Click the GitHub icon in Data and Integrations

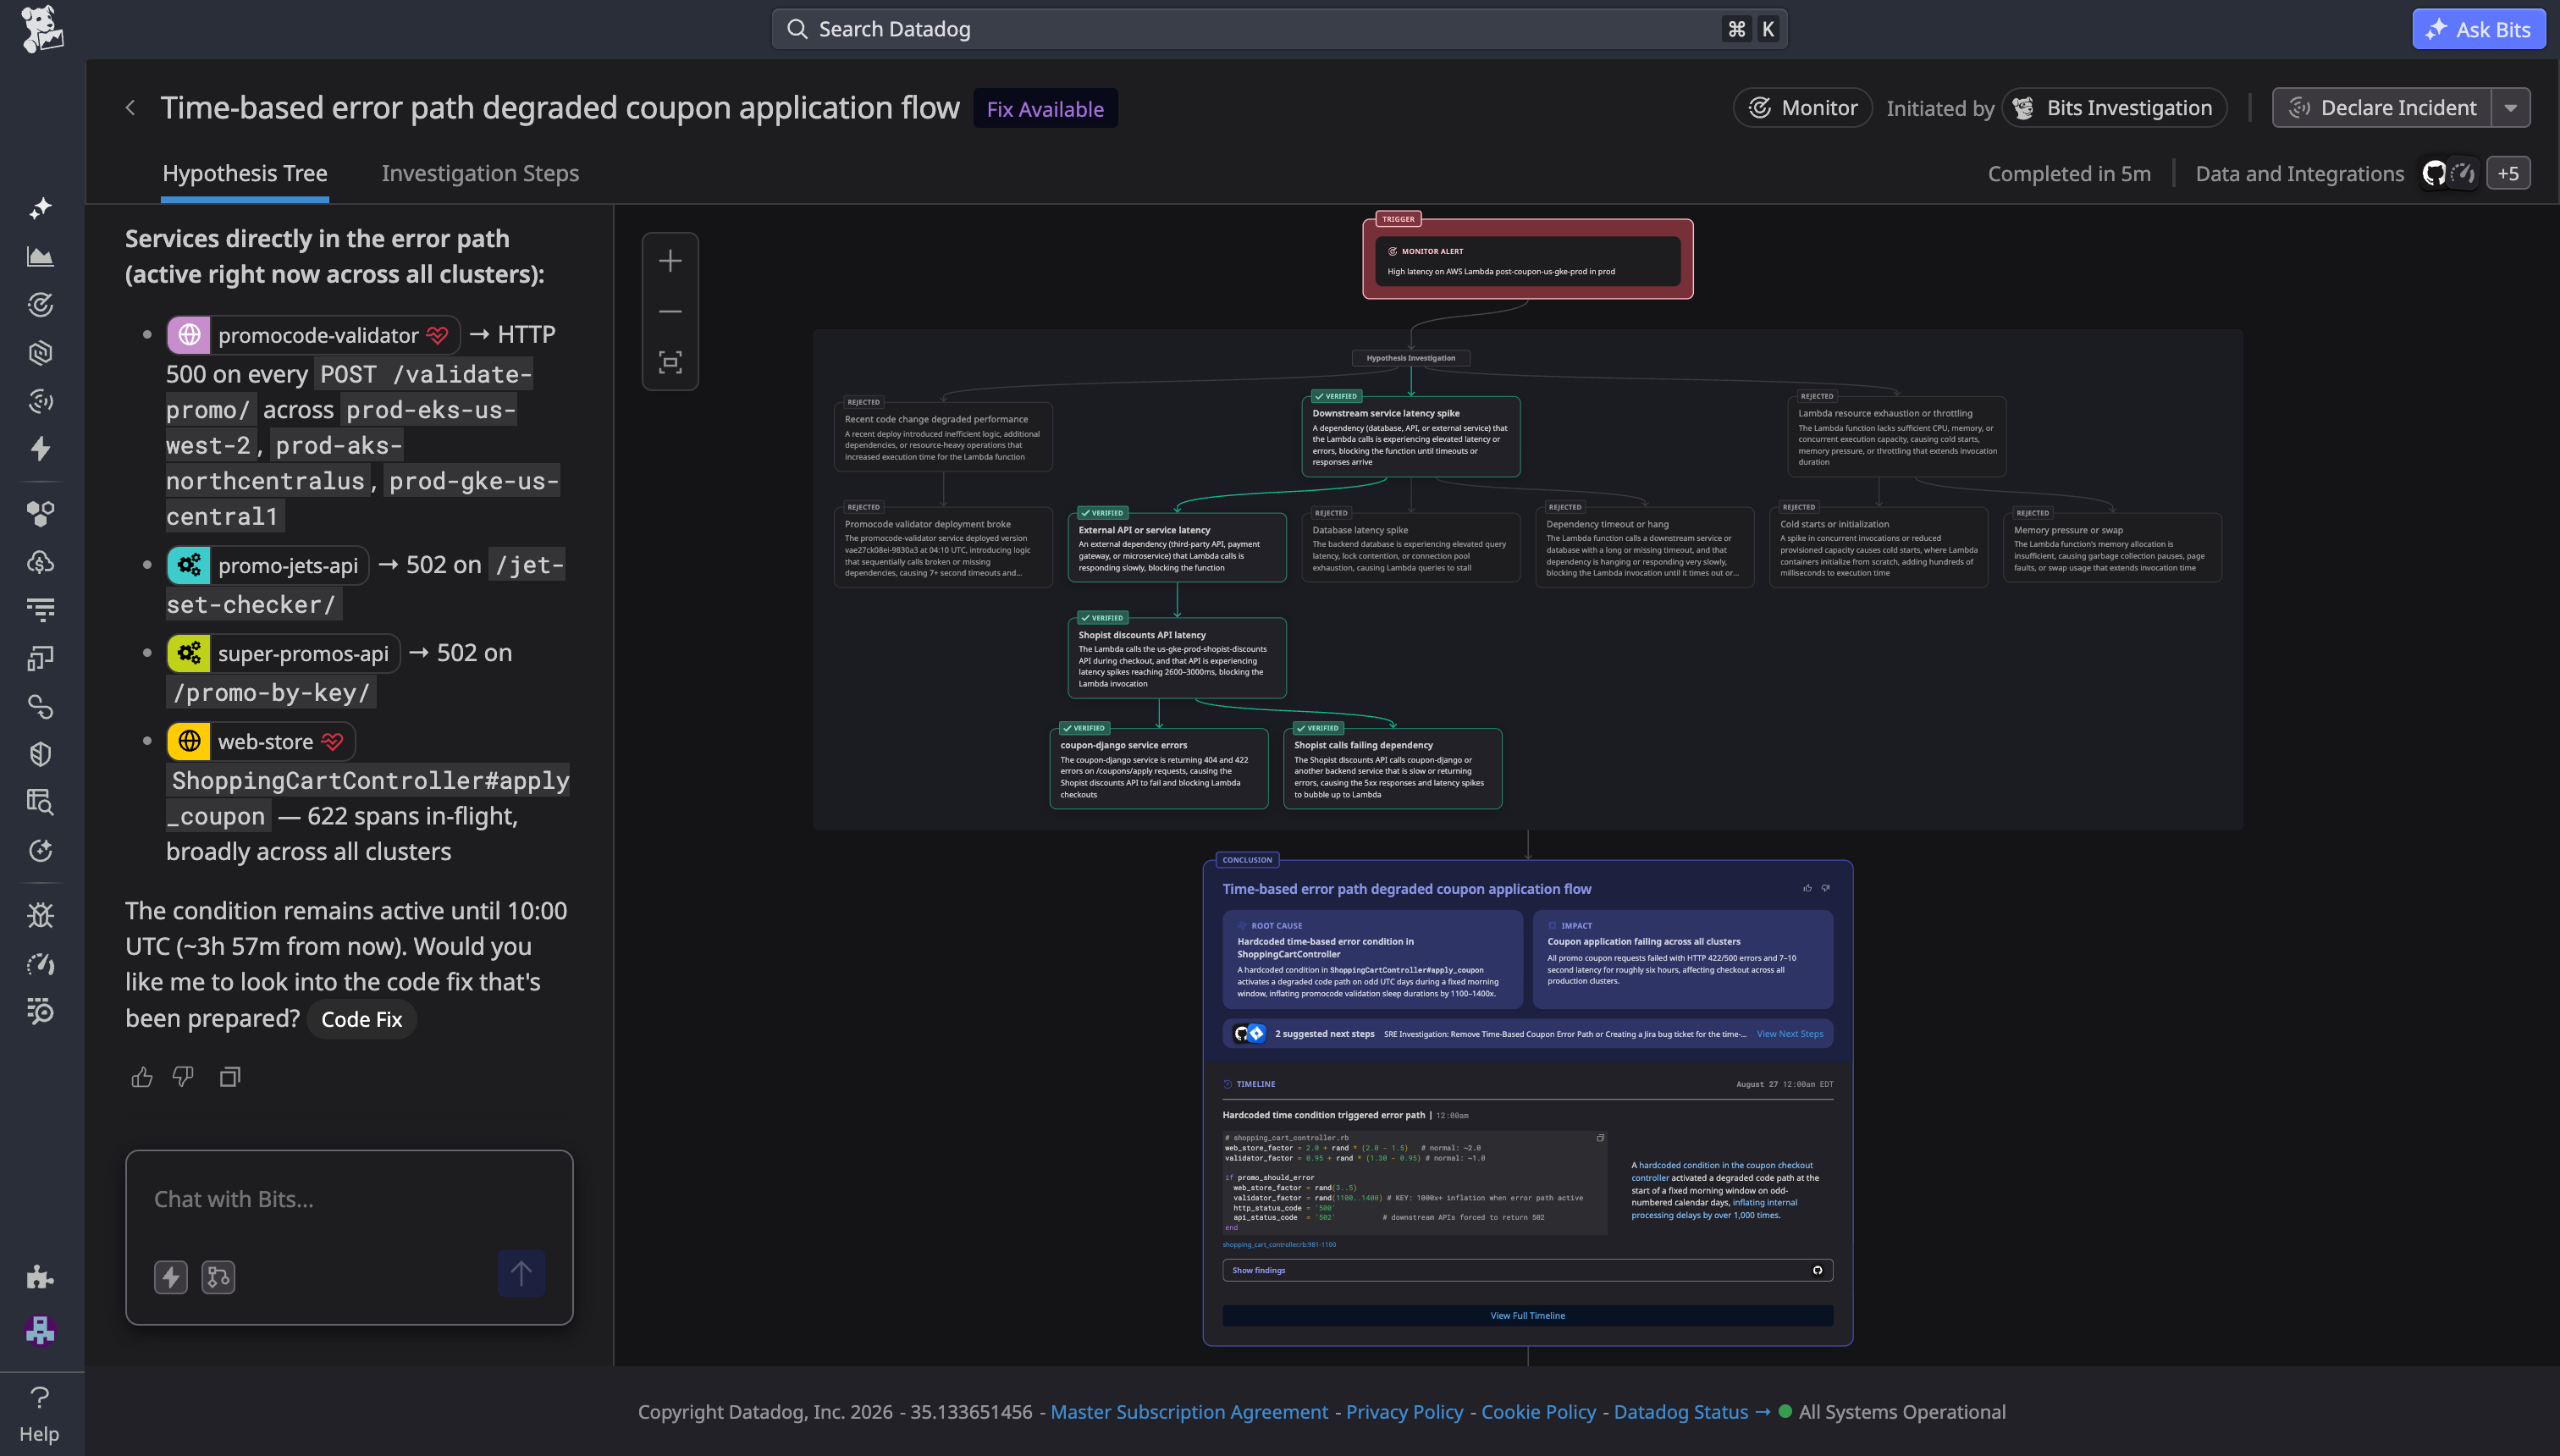tap(2434, 173)
